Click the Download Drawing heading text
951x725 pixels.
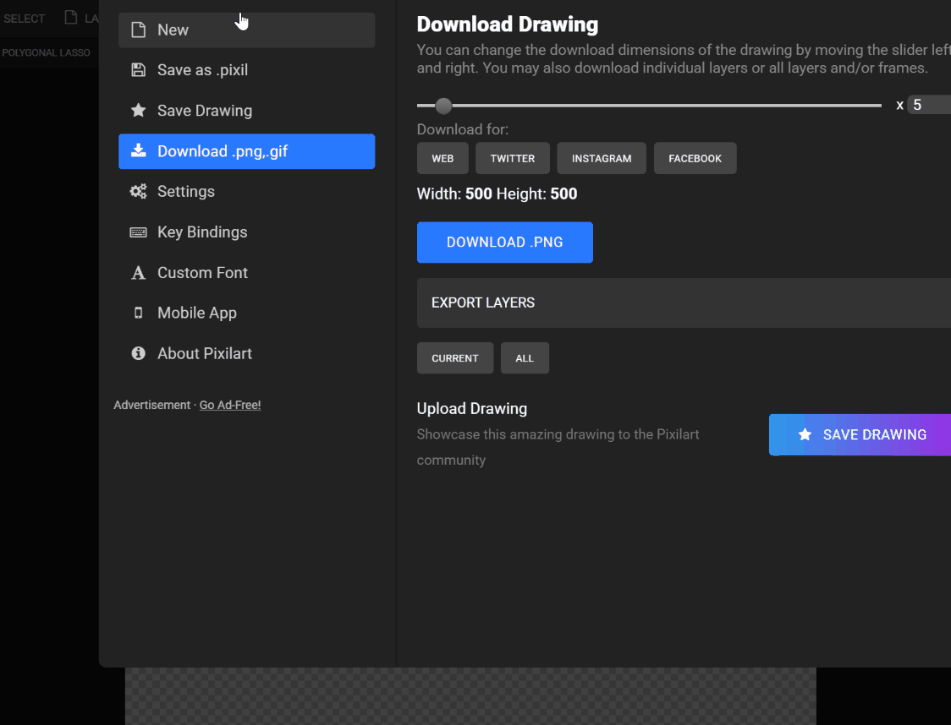[507, 24]
